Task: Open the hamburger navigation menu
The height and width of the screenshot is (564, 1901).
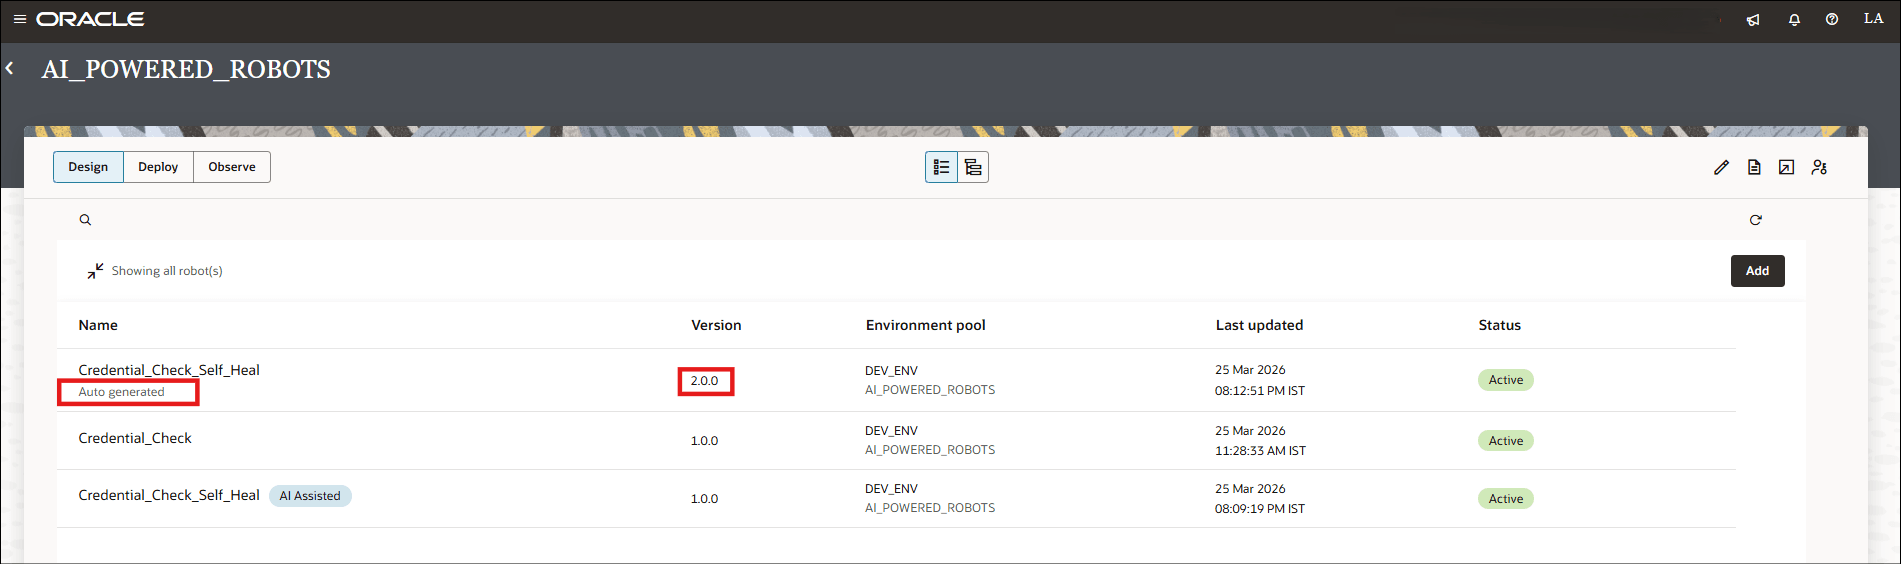Action: coord(19,19)
